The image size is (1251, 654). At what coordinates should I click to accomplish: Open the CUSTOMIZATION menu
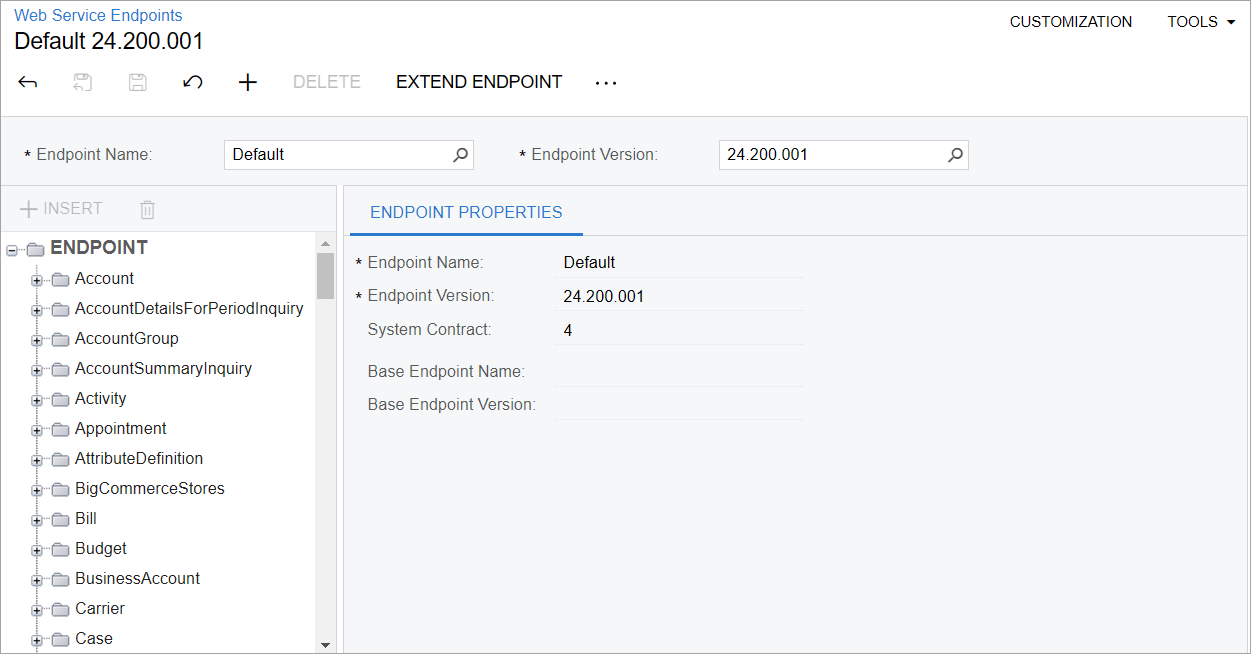tap(1070, 22)
